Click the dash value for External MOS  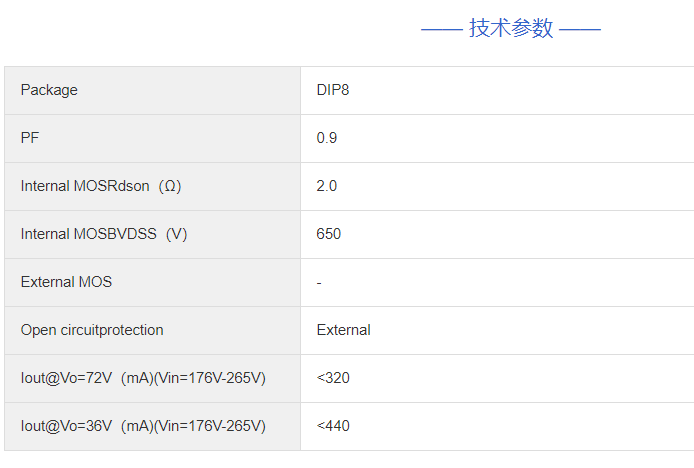click(319, 282)
